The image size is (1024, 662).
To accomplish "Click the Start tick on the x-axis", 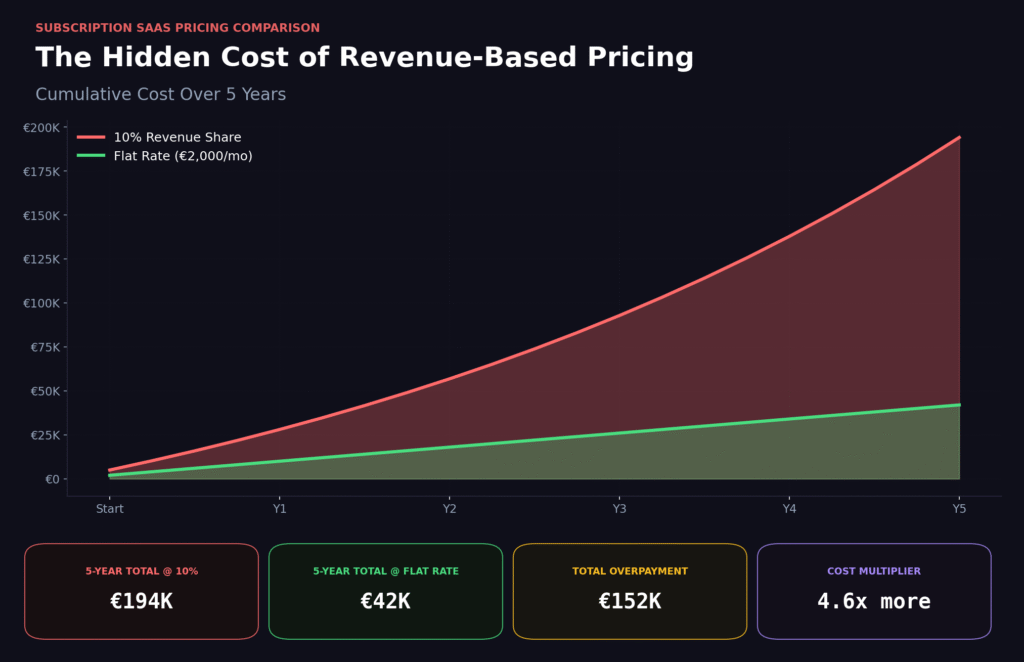I will click(110, 509).
